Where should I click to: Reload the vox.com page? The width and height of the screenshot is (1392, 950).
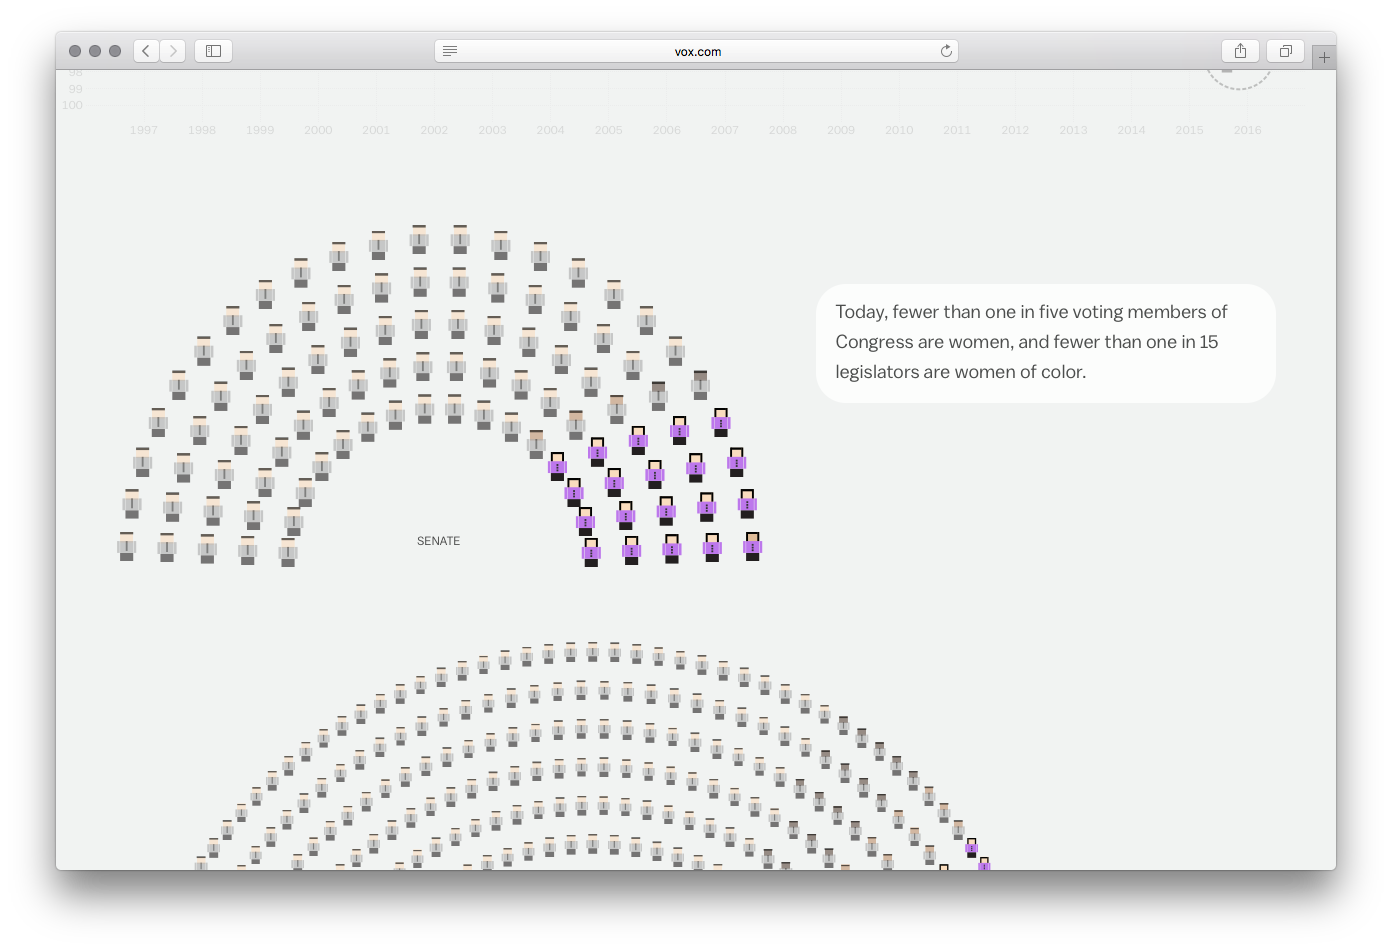coord(945,51)
